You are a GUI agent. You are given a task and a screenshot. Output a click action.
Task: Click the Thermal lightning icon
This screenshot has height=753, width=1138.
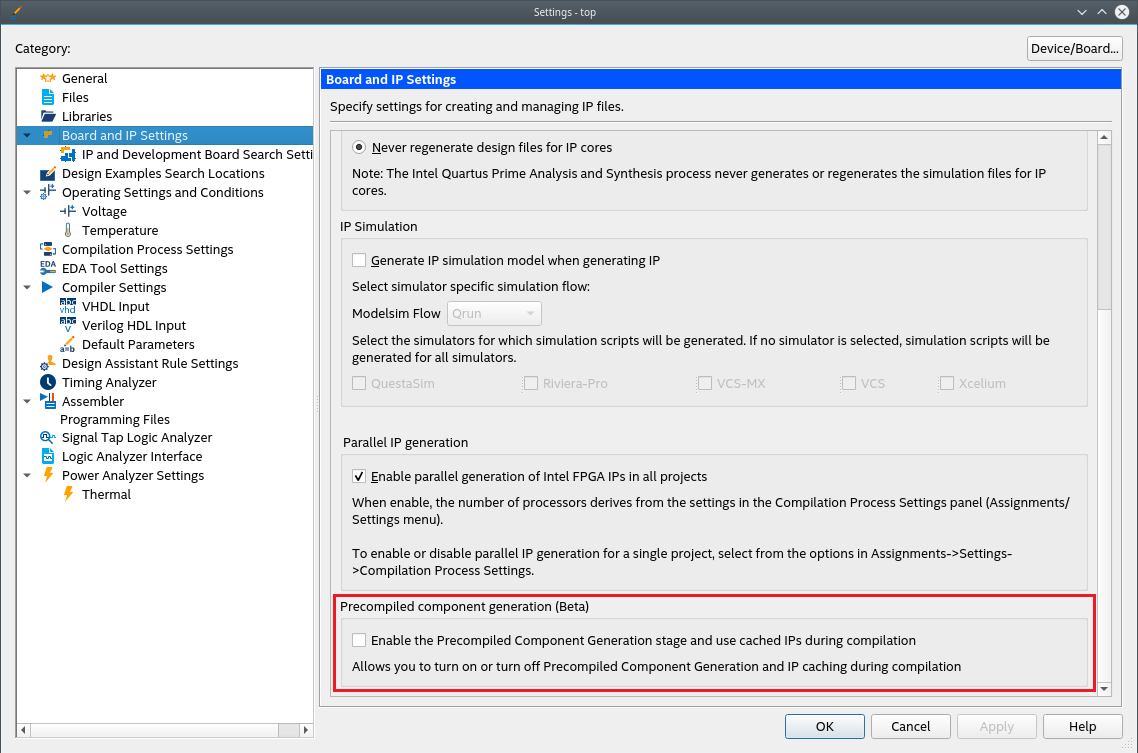[67, 494]
